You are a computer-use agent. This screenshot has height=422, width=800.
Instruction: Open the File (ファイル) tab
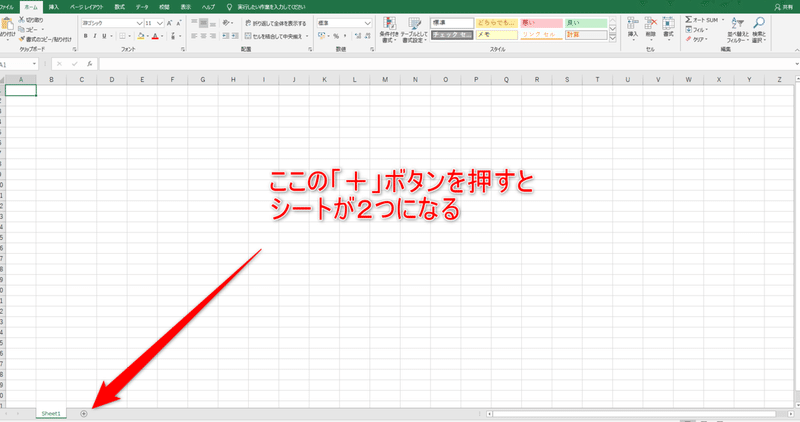(7, 7)
